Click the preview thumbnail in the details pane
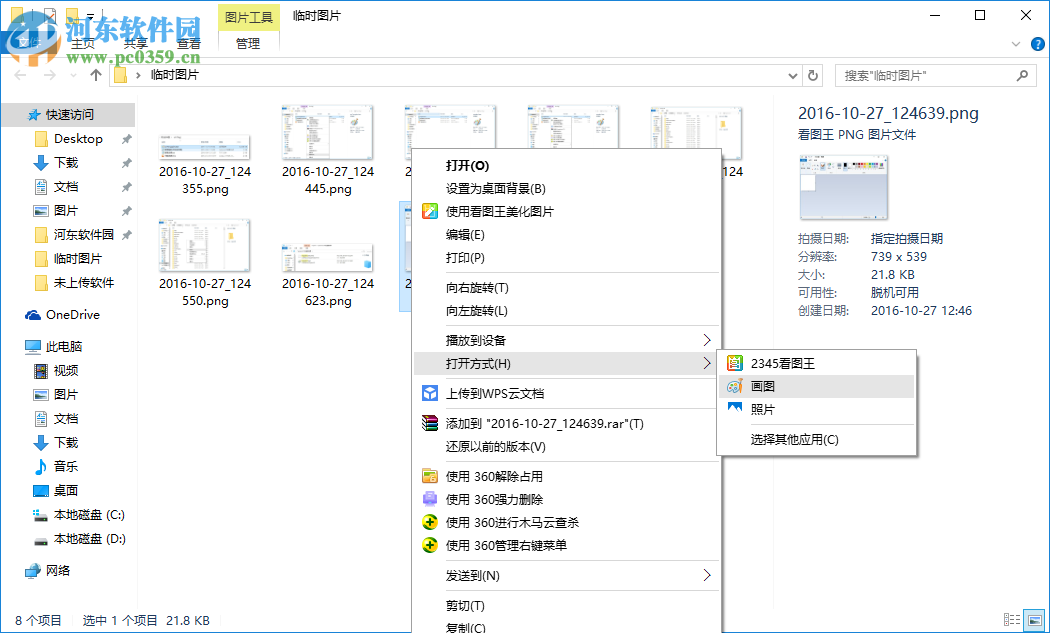Image resolution: width=1050 pixels, height=633 pixels. [842, 187]
